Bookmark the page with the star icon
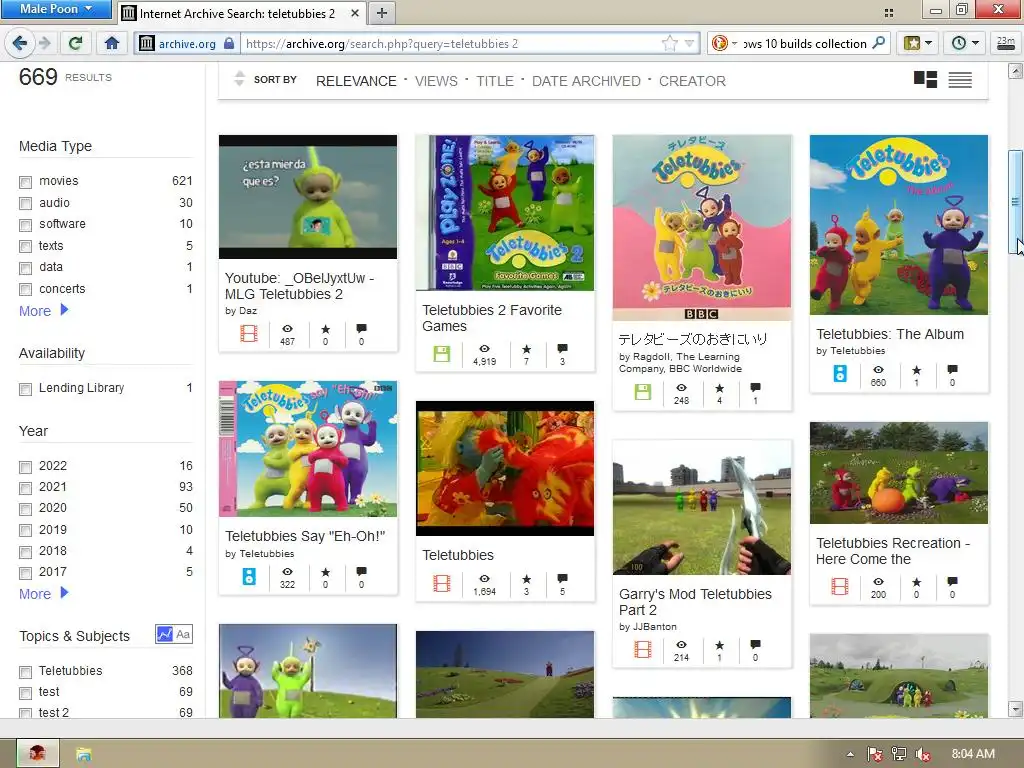 (x=669, y=44)
